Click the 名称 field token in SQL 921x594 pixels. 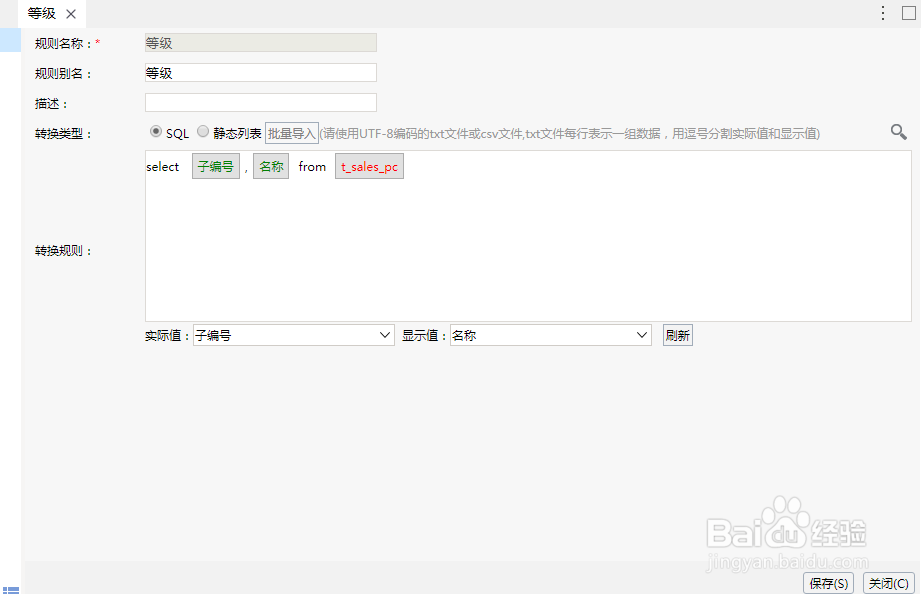coord(271,166)
